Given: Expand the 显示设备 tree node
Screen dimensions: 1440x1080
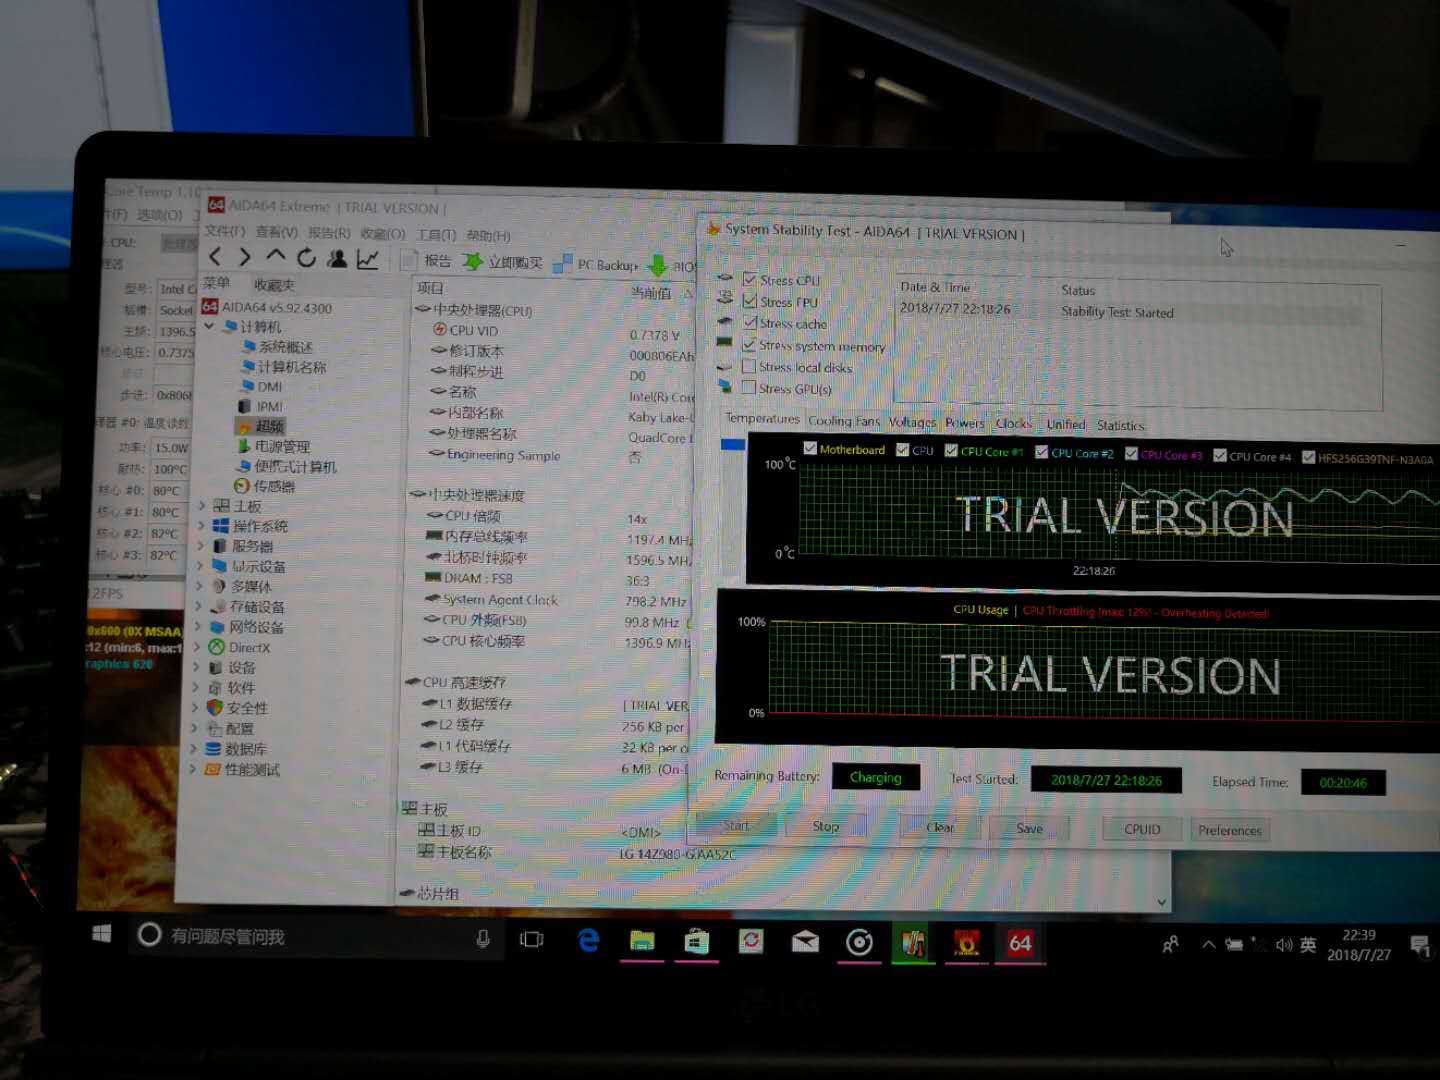Looking at the screenshot, I should click(x=199, y=566).
